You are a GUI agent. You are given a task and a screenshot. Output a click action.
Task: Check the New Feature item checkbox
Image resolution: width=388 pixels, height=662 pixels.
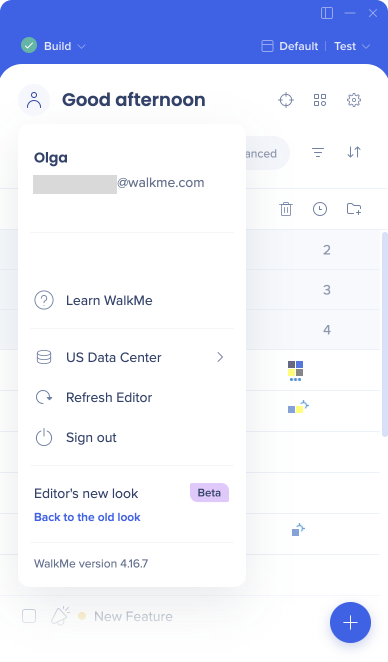[29, 616]
